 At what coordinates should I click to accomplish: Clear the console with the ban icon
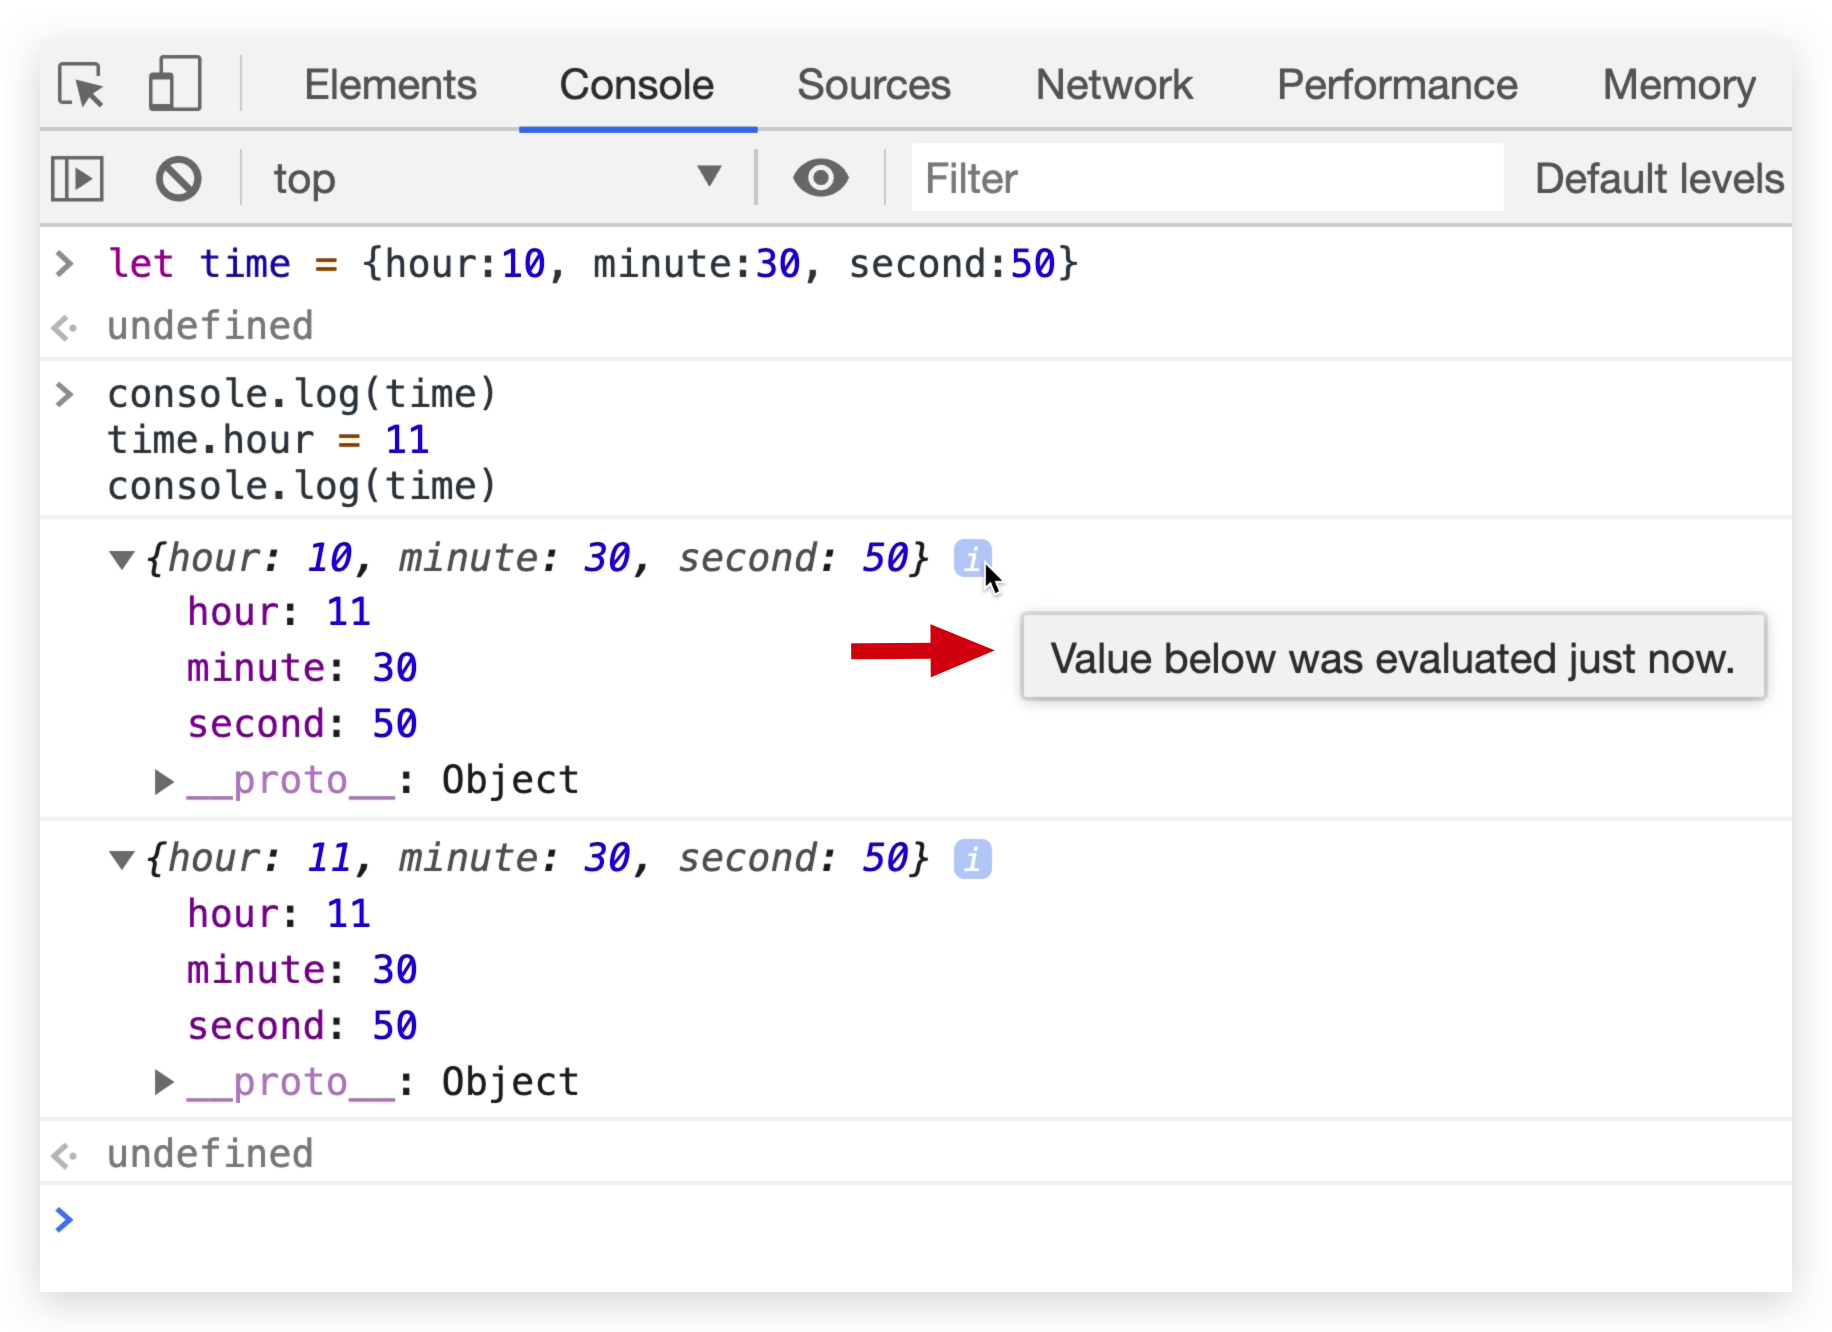(x=179, y=179)
